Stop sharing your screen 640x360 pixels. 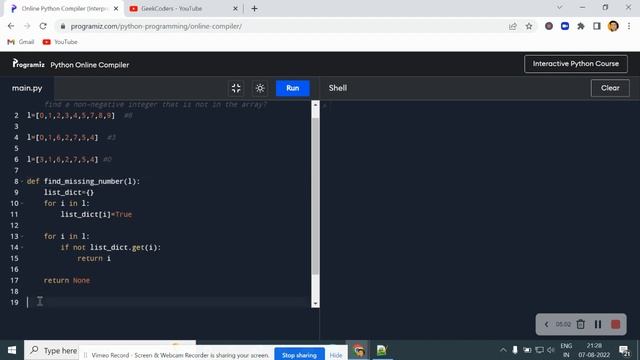[x=299, y=355]
